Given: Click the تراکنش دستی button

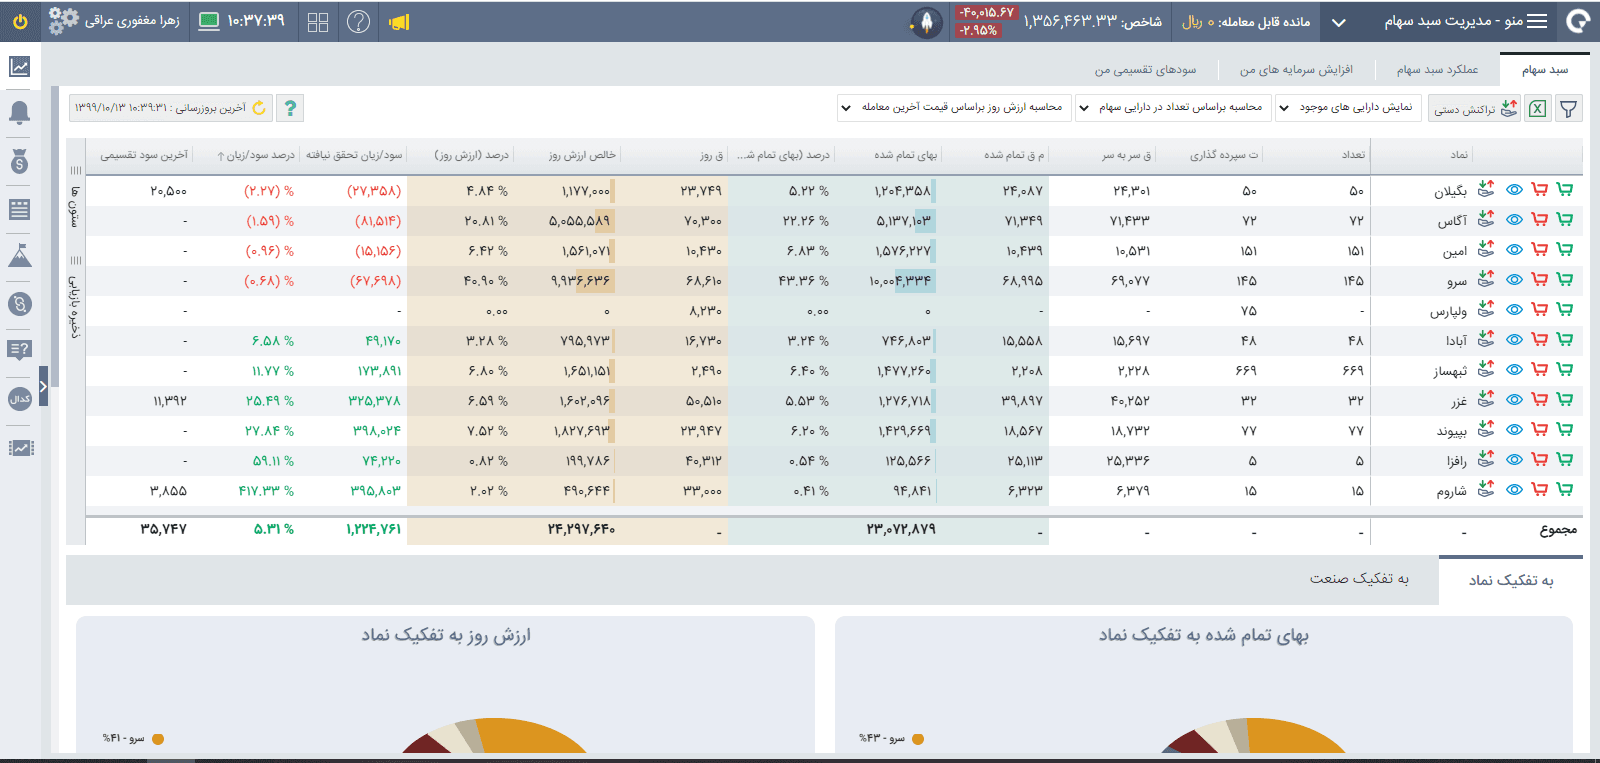Looking at the screenshot, I should [x=1474, y=108].
